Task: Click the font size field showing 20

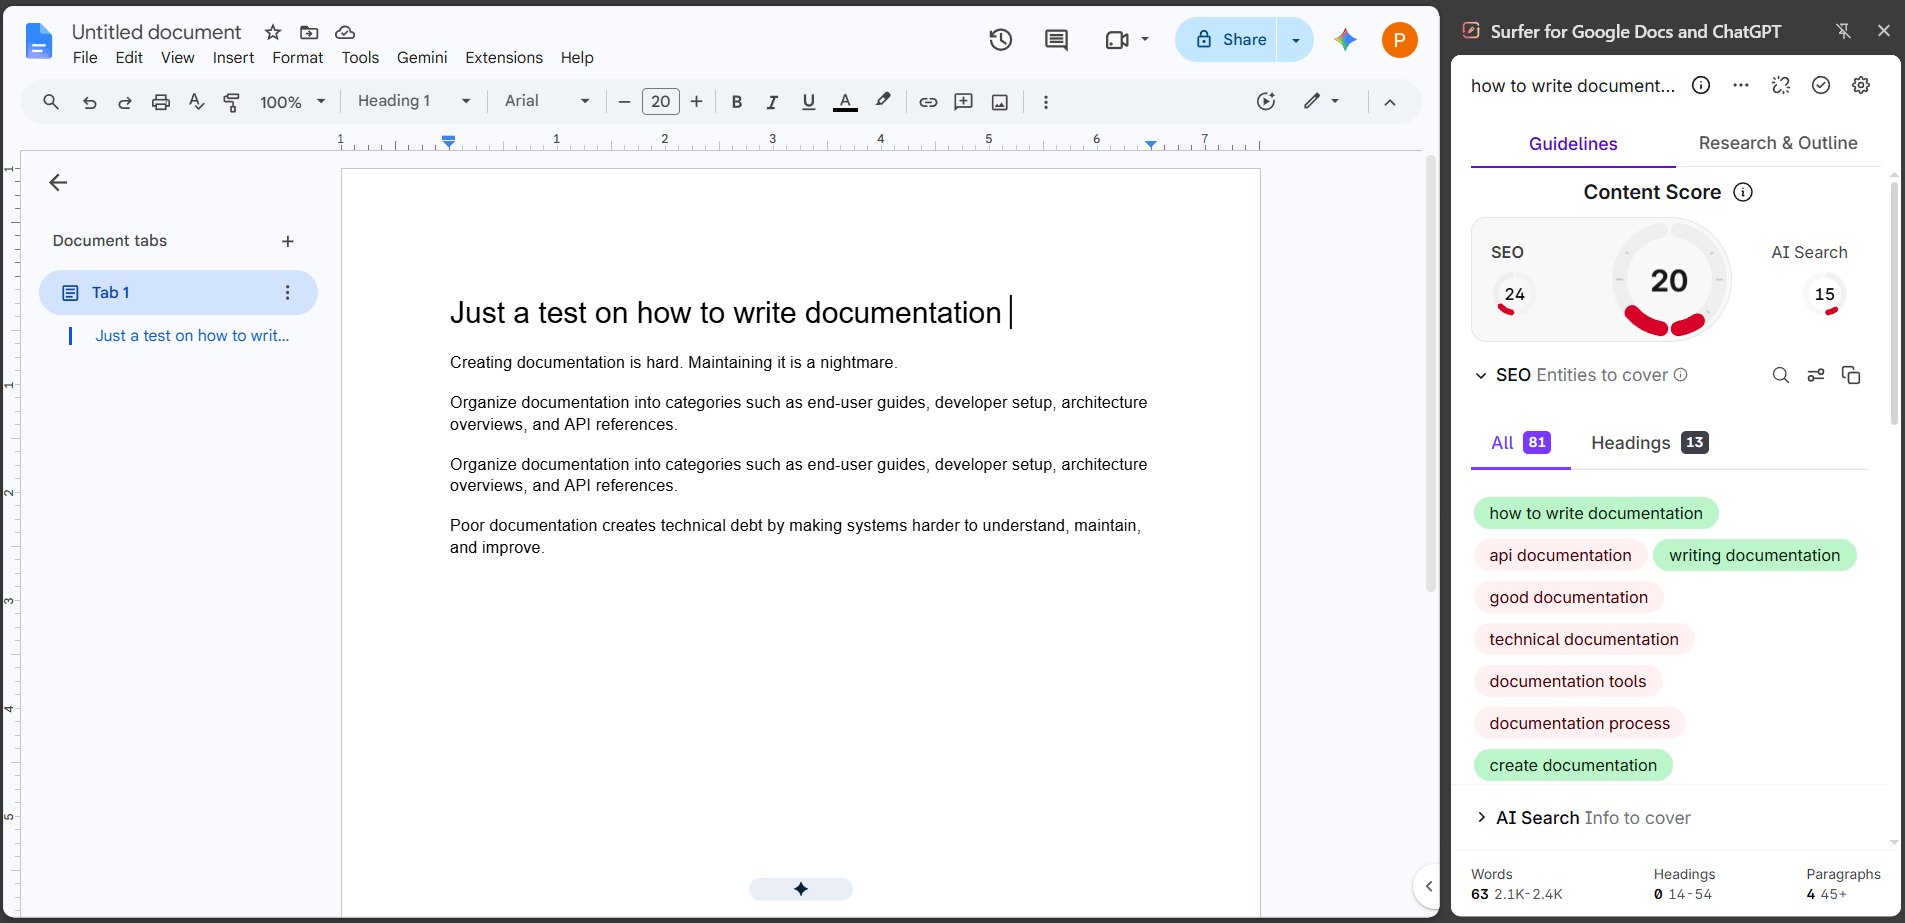Action: [660, 101]
